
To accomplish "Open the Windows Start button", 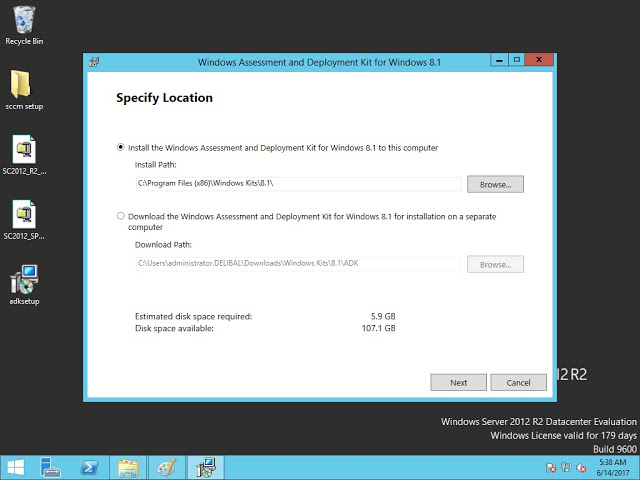I will pos(15,467).
